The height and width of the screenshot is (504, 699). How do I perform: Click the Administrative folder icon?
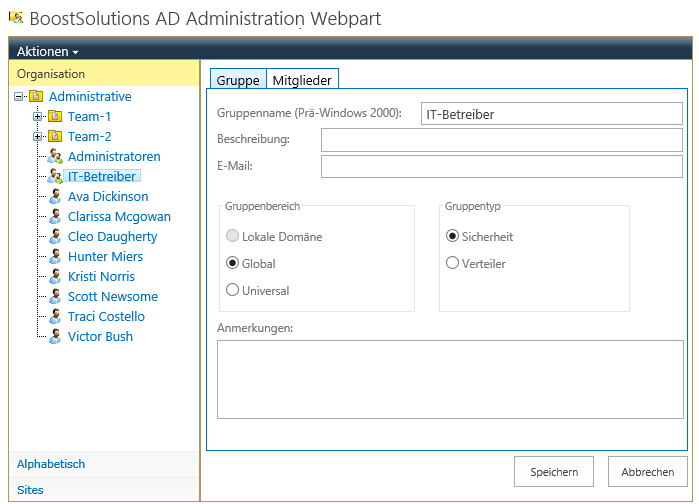pos(36,96)
